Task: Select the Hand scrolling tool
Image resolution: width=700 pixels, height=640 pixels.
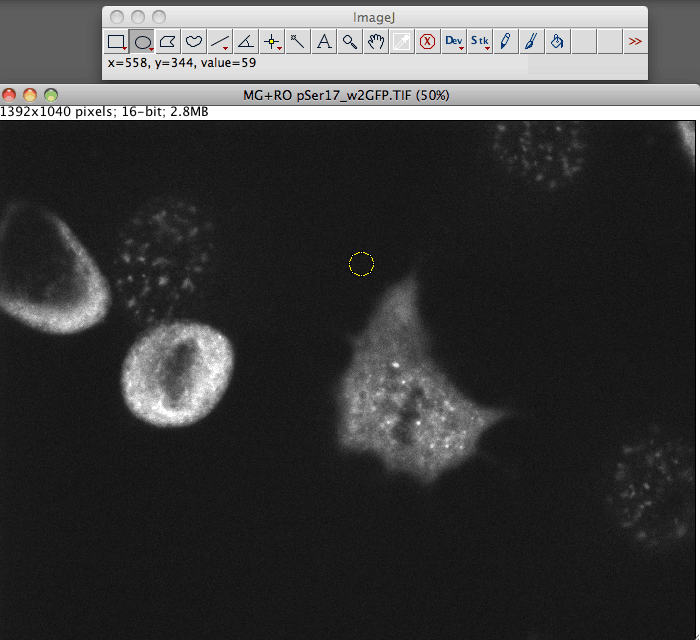Action: [x=376, y=41]
